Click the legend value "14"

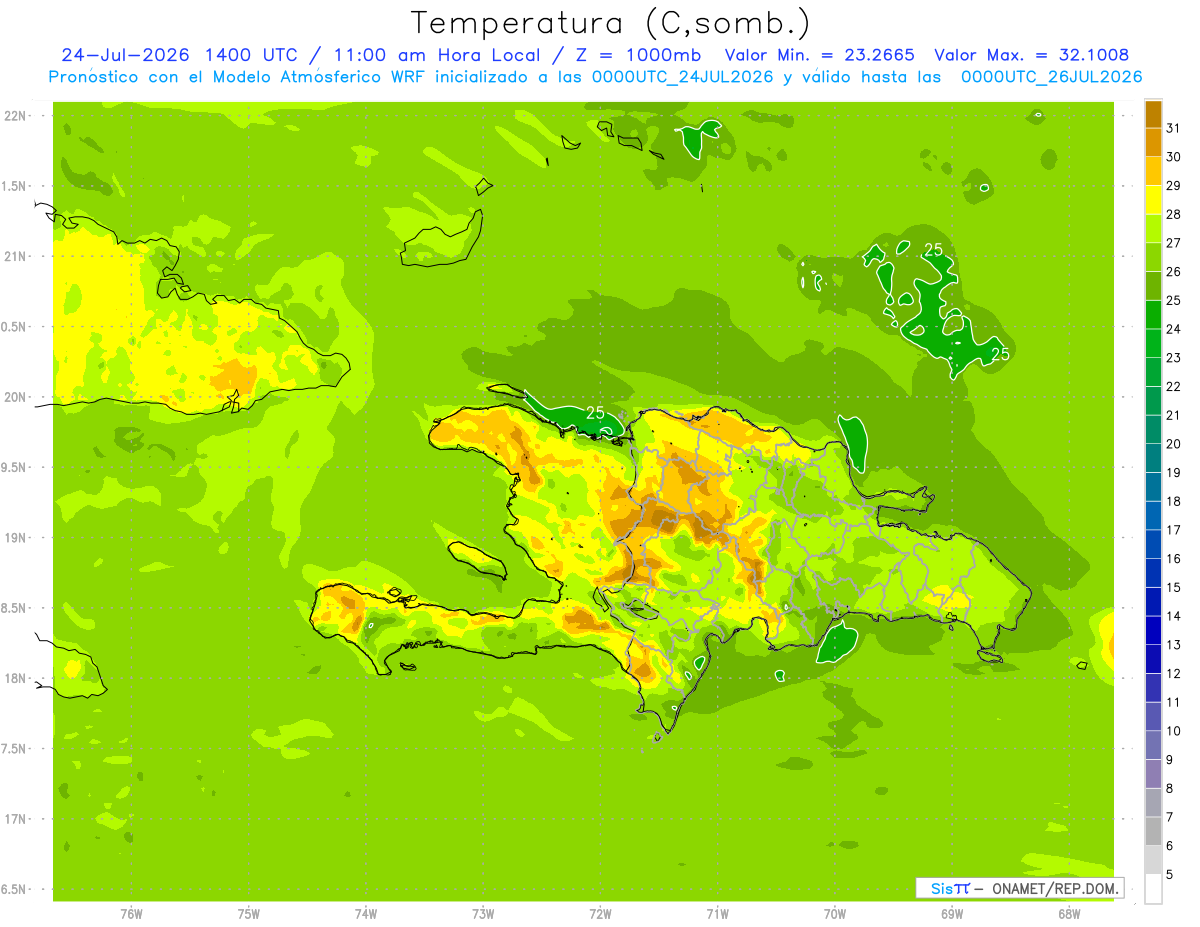(x=1173, y=616)
